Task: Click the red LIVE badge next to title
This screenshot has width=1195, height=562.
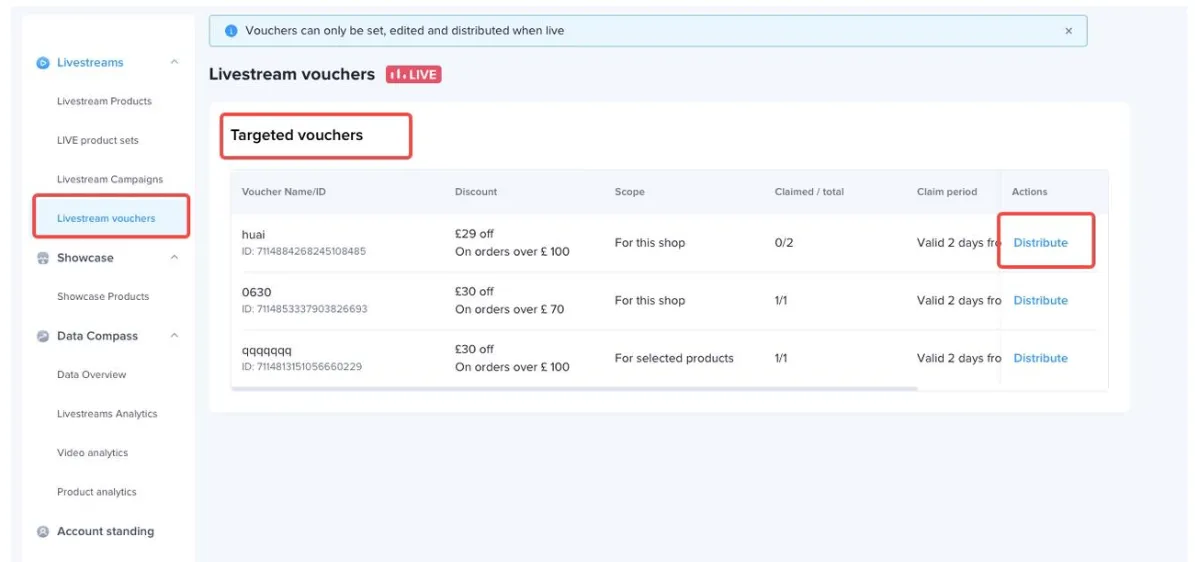Action: (413, 75)
